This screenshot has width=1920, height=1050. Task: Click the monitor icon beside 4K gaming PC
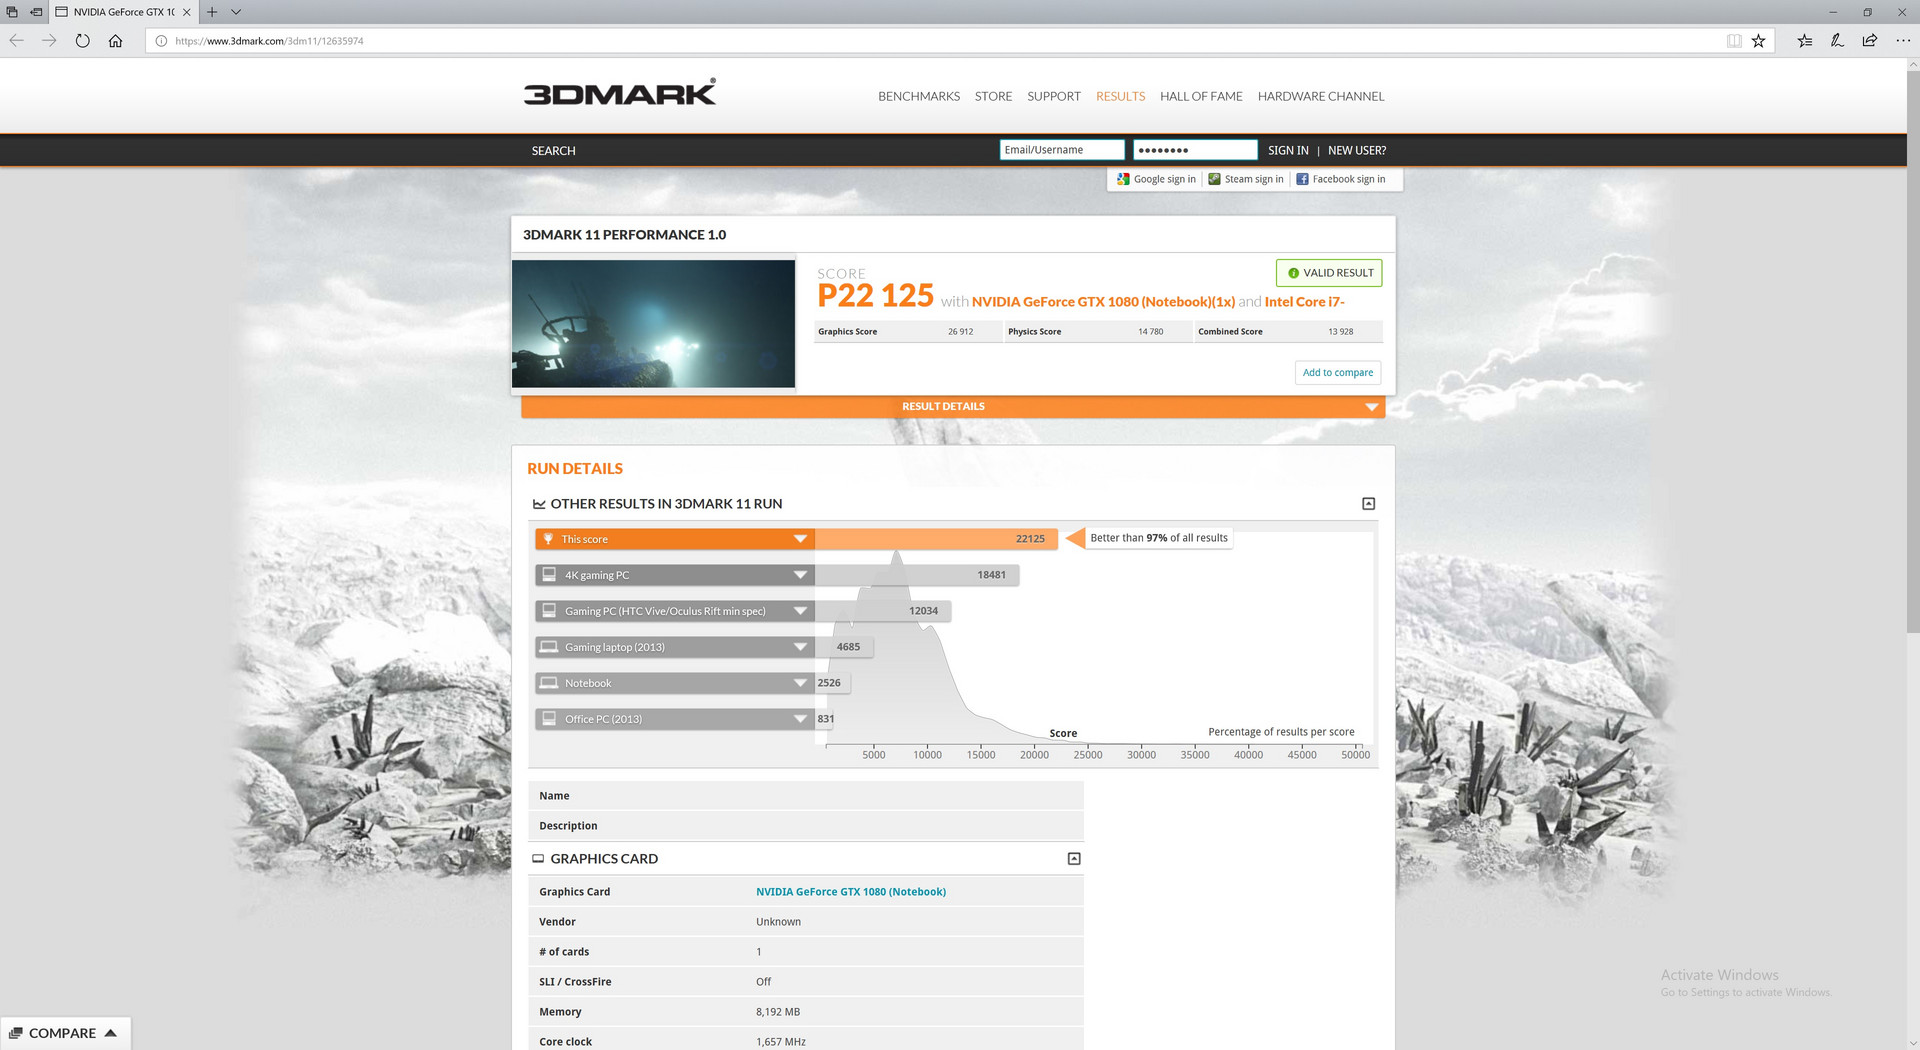(x=549, y=575)
